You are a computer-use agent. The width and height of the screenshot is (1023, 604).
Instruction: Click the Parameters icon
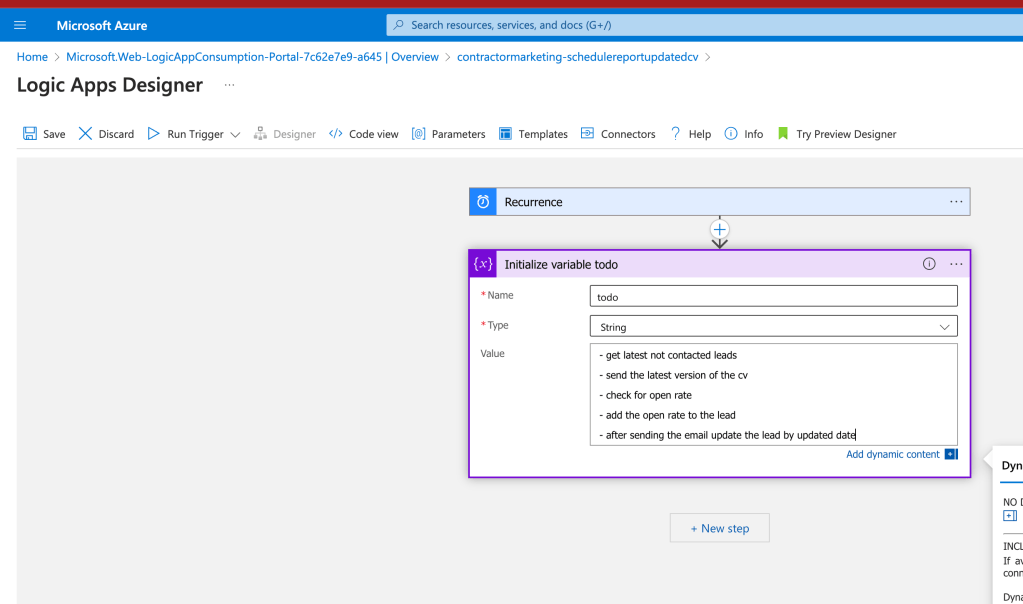coord(419,134)
